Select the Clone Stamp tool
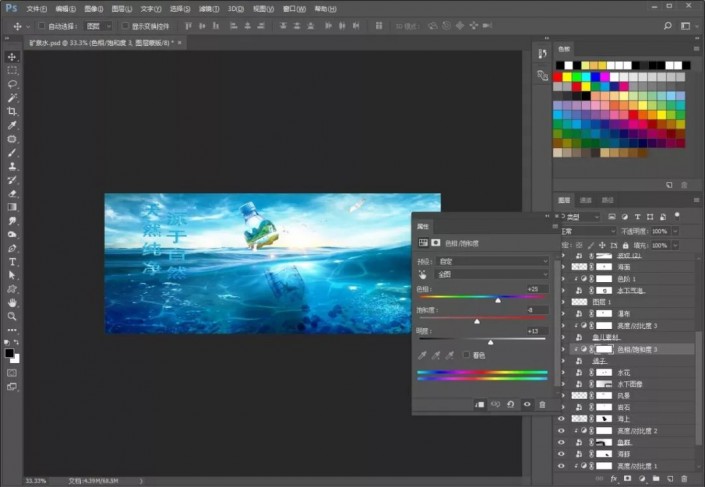 [x=12, y=166]
